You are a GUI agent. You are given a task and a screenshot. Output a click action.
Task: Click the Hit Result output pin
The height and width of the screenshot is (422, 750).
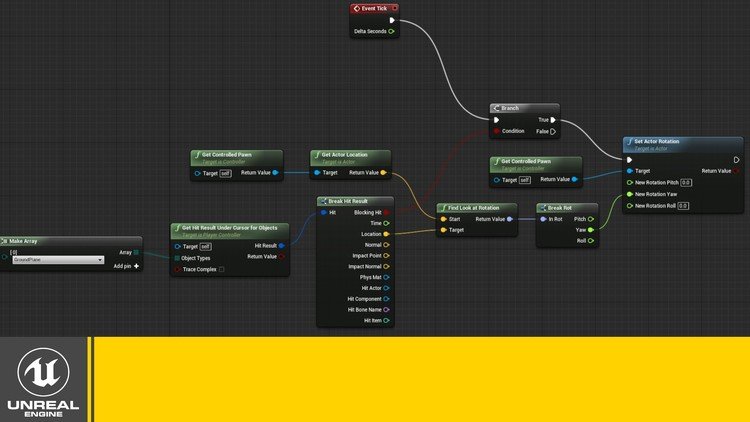282,246
